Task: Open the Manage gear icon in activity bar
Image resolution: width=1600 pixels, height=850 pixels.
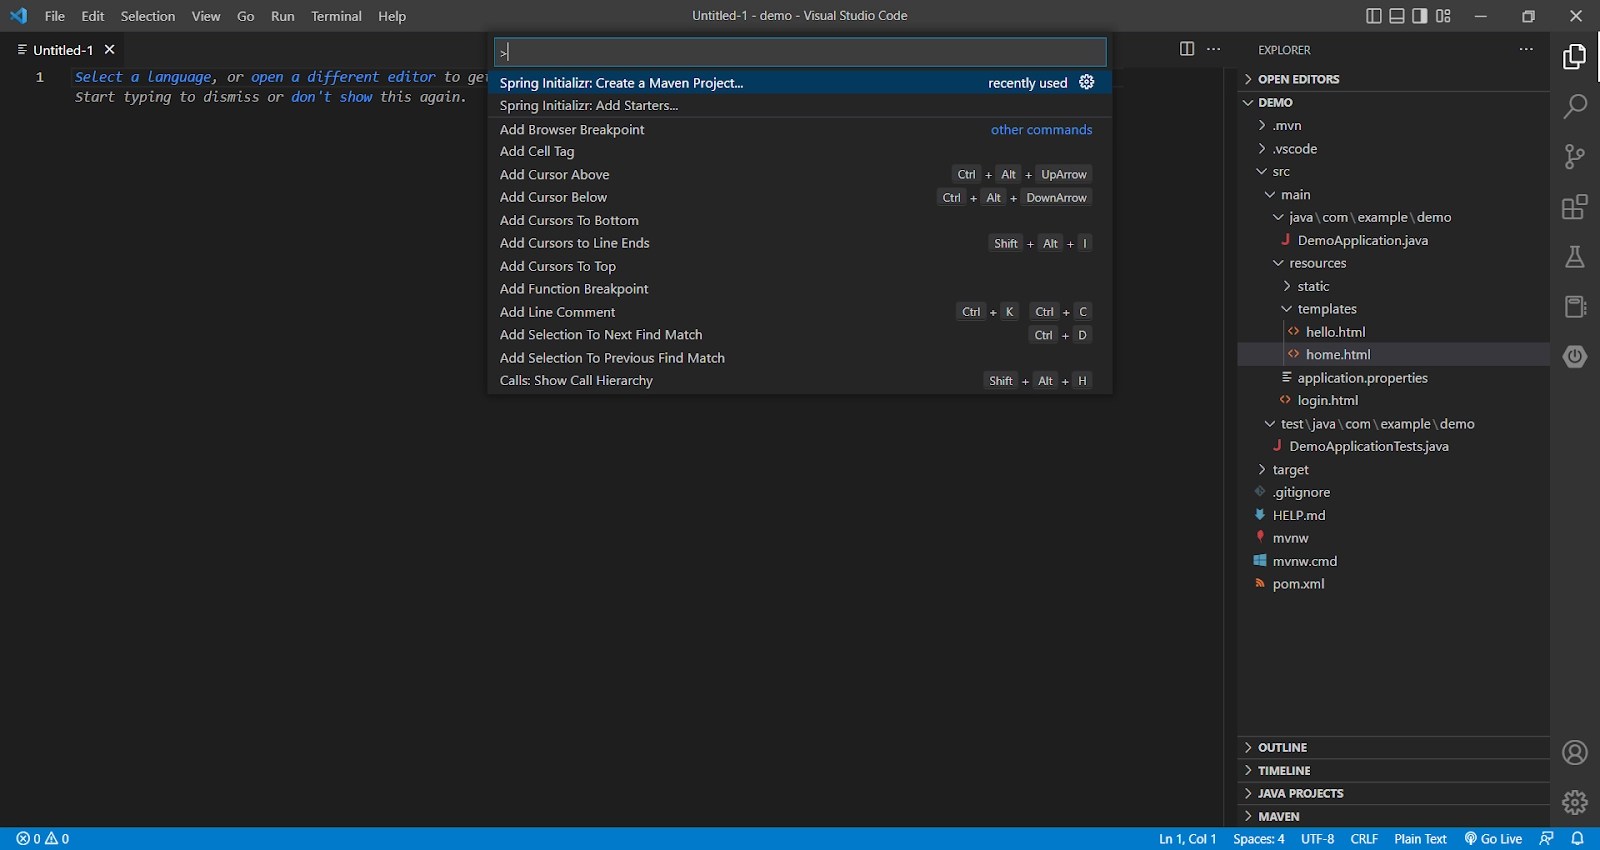Action: click(x=1574, y=802)
